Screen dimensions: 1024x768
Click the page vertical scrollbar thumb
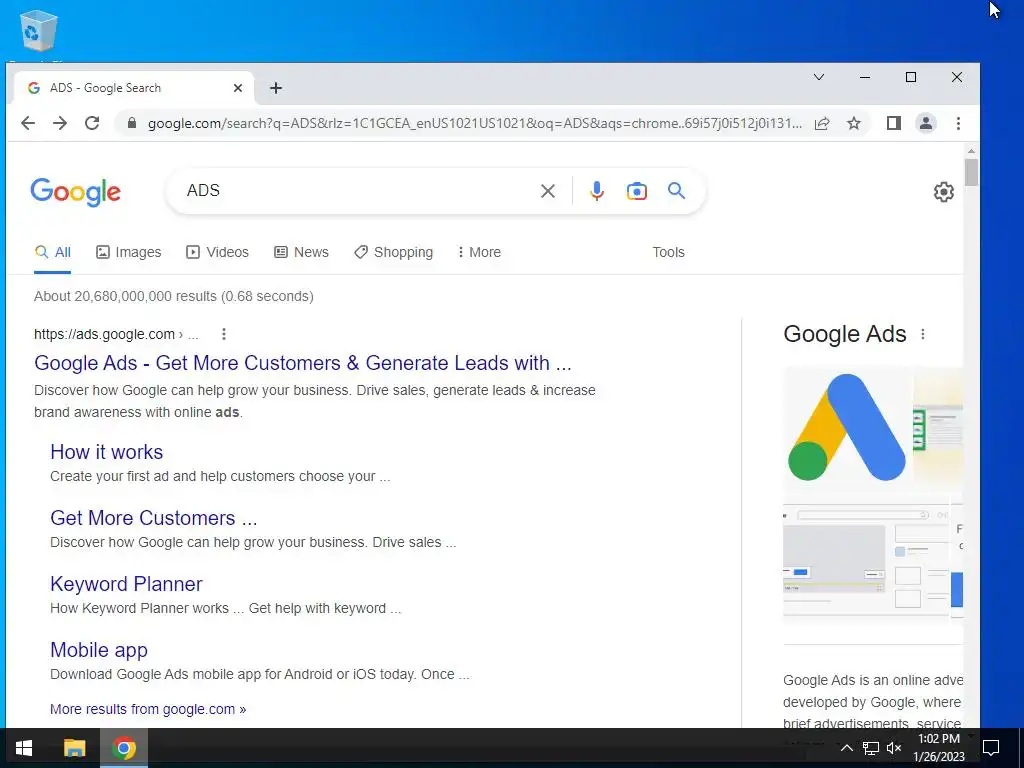(972, 172)
